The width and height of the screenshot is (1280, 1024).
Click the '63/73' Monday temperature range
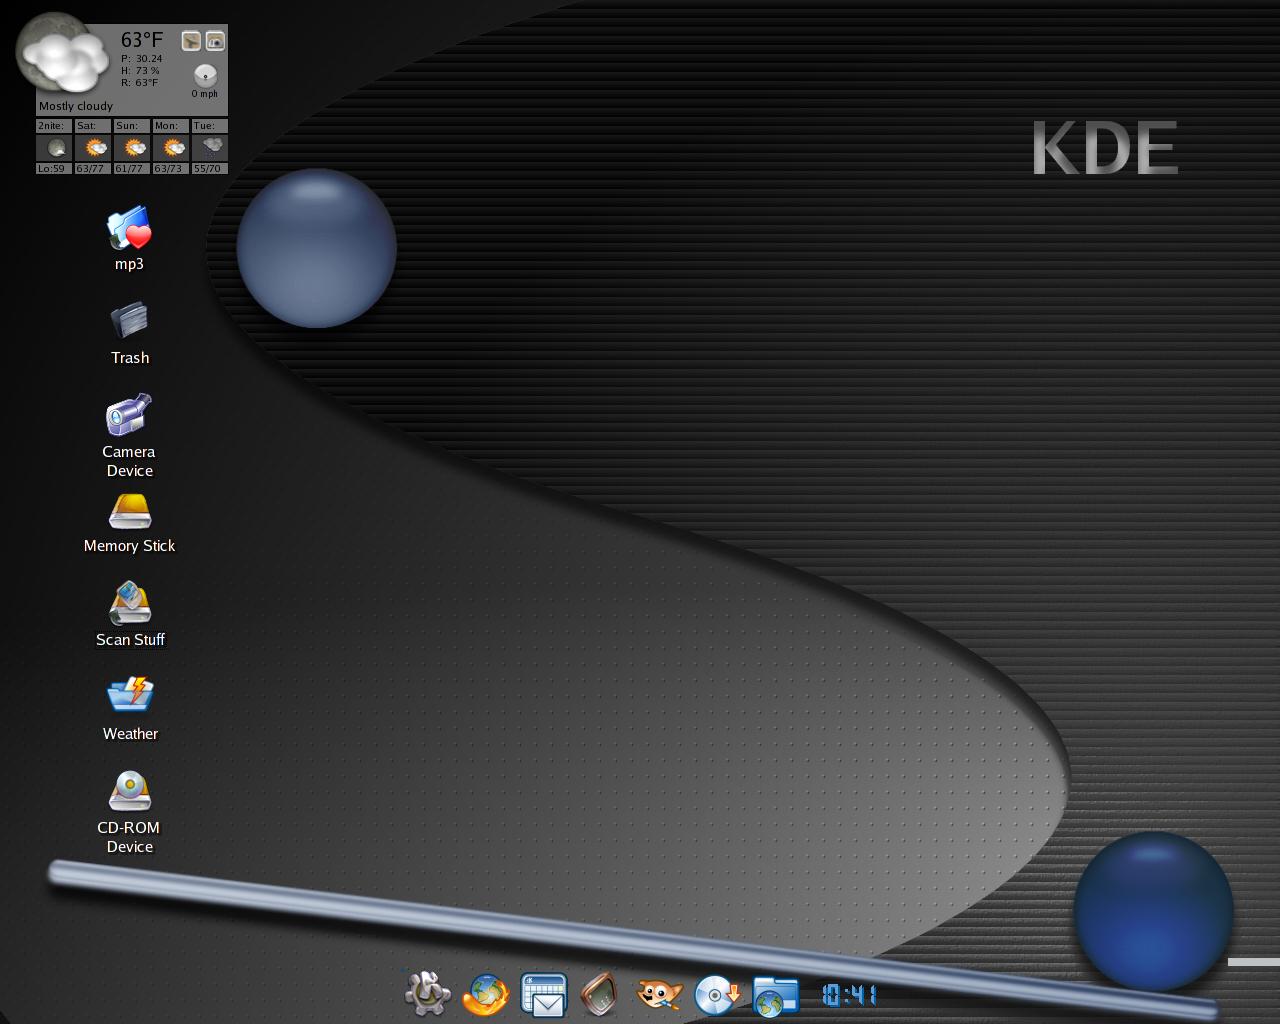pos(168,169)
